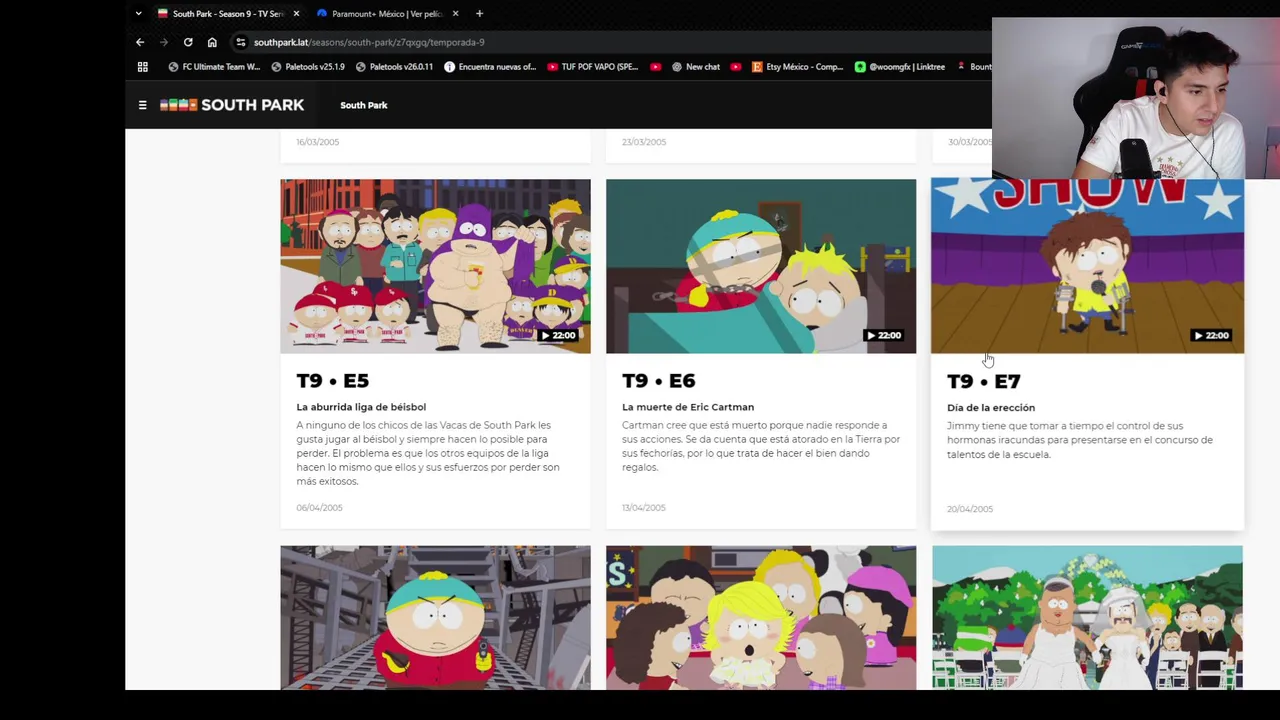Click the E7 Jimmy tiene description text
Screen dimensions: 1280x720
(1080, 440)
